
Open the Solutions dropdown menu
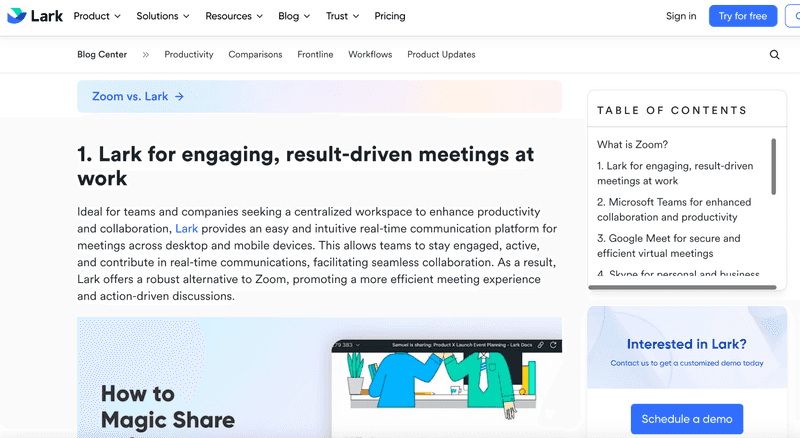163,16
